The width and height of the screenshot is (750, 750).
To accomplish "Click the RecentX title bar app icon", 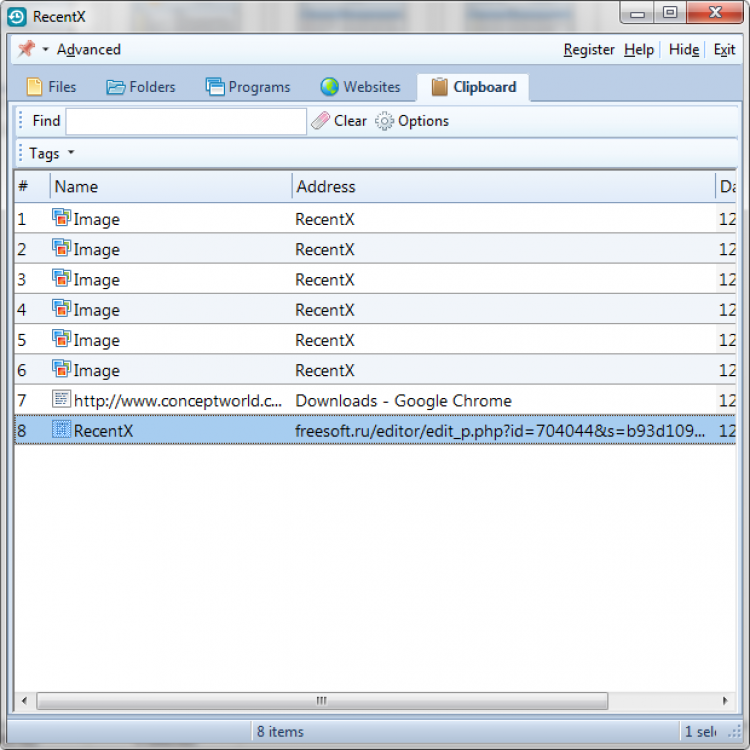I will [x=17, y=17].
